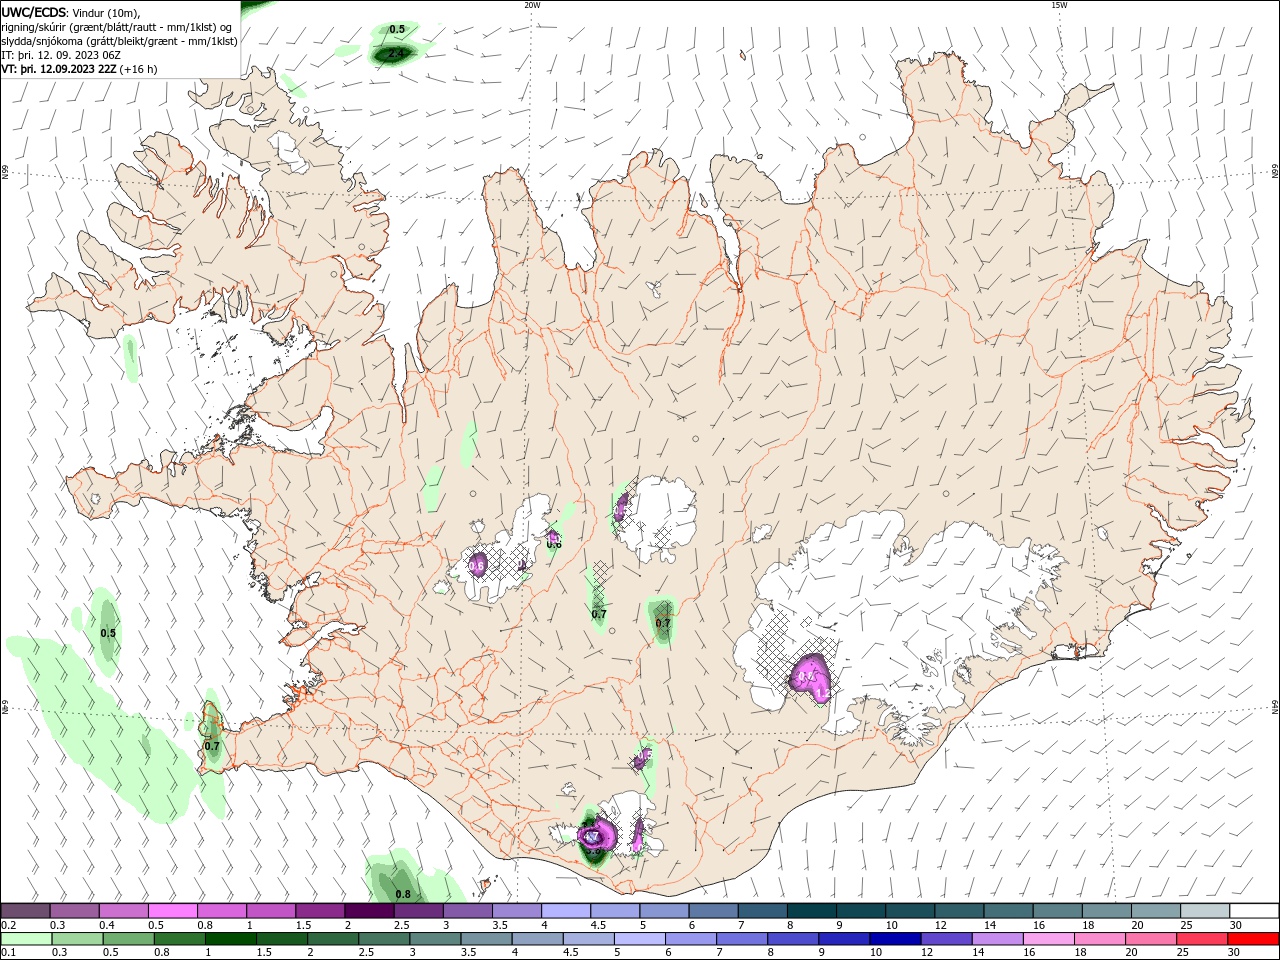The width and height of the screenshot is (1280, 960).
Task: Click the 2.4 precipitation value offshore north
Action: click(x=396, y=53)
